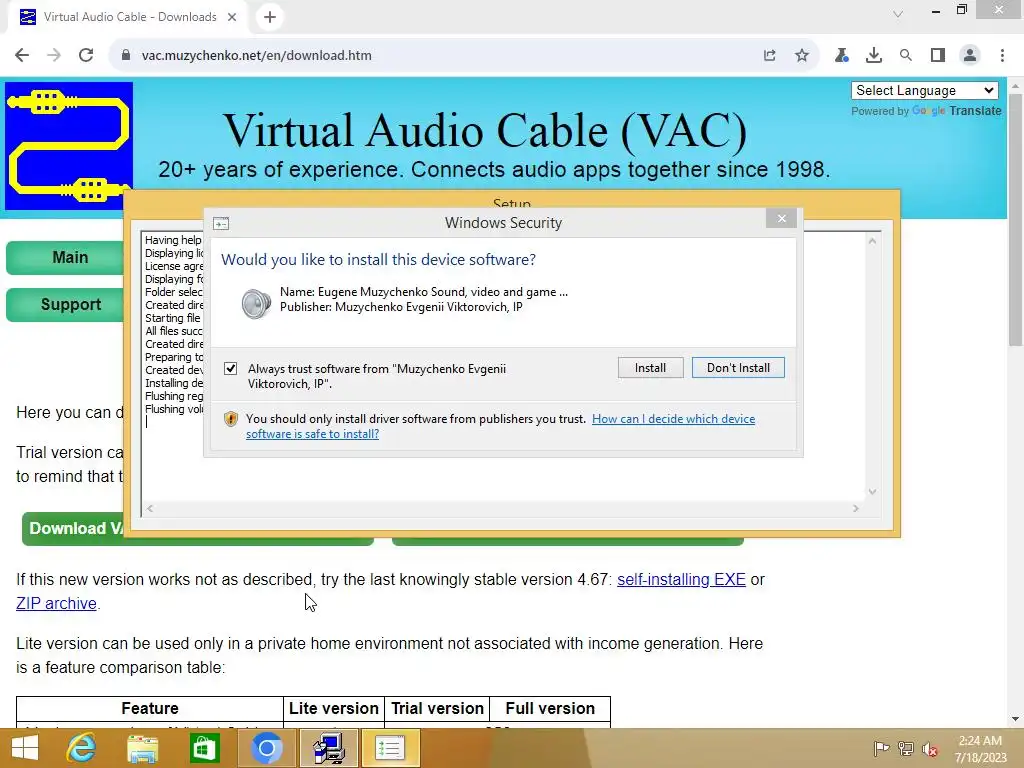The width and height of the screenshot is (1024, 768).
Task: Open Action Center flag tray icon
Action: 881,748
